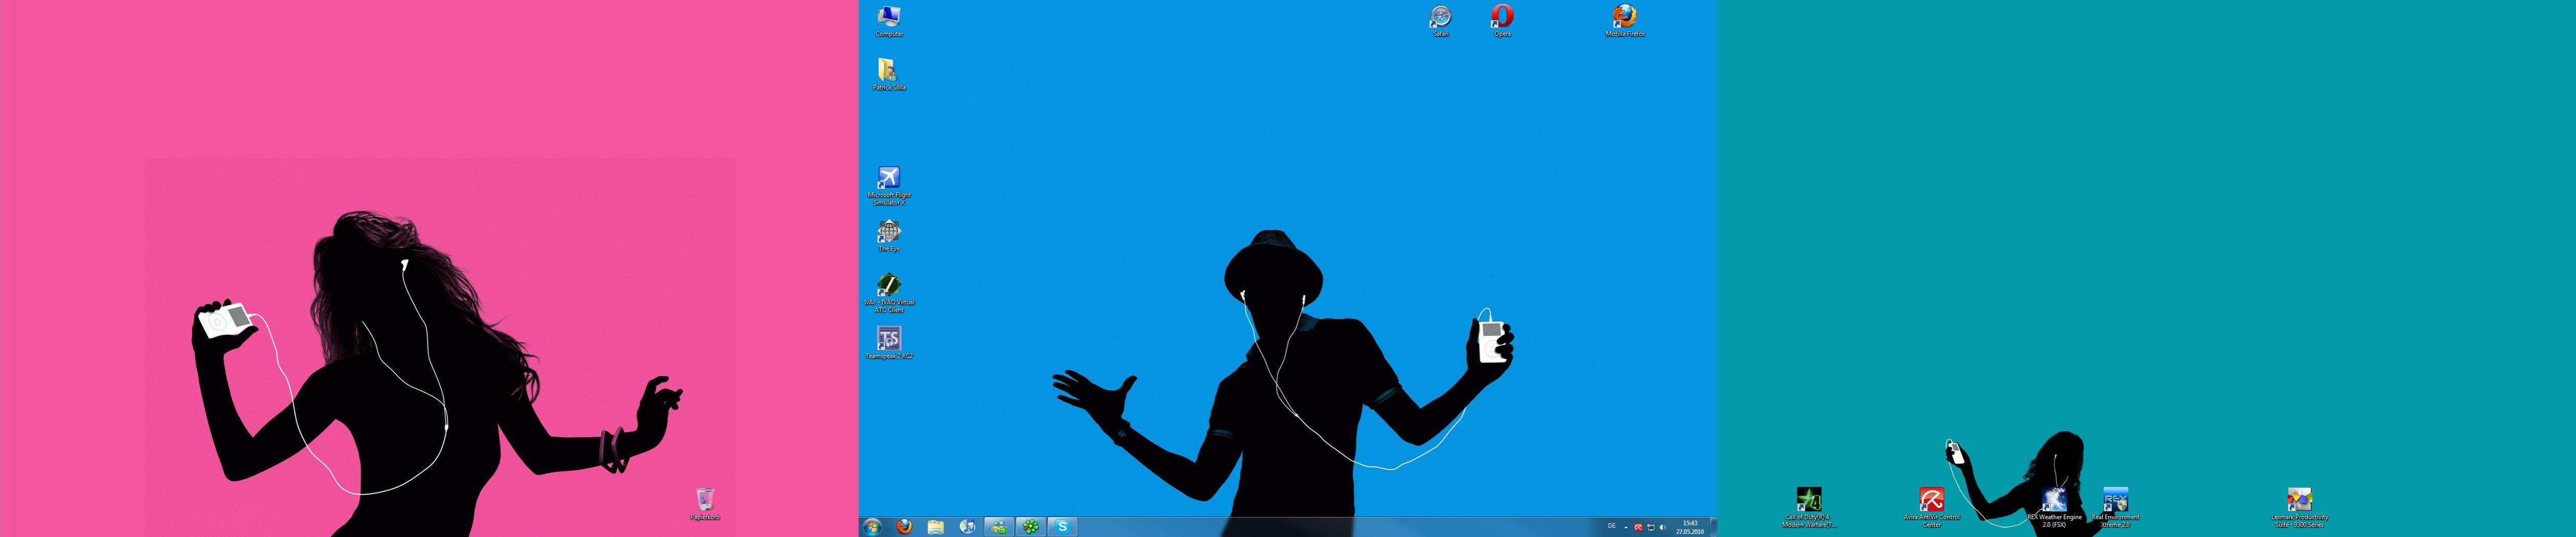The height and width of the screenshot is (537, 2576).
Task: Select the Avira AntiVir Control Center shortcut
Action: 1931,507
